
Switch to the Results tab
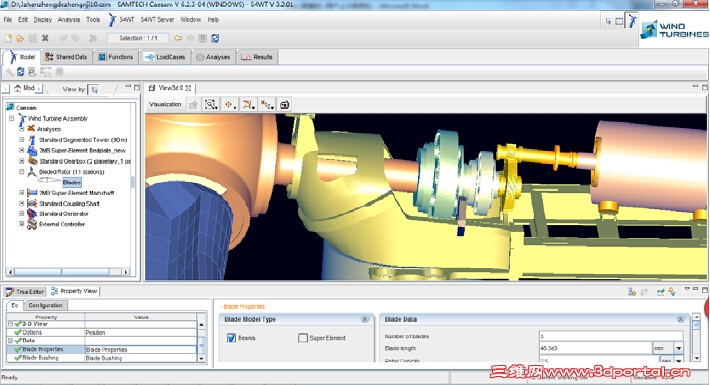[257, 57]
